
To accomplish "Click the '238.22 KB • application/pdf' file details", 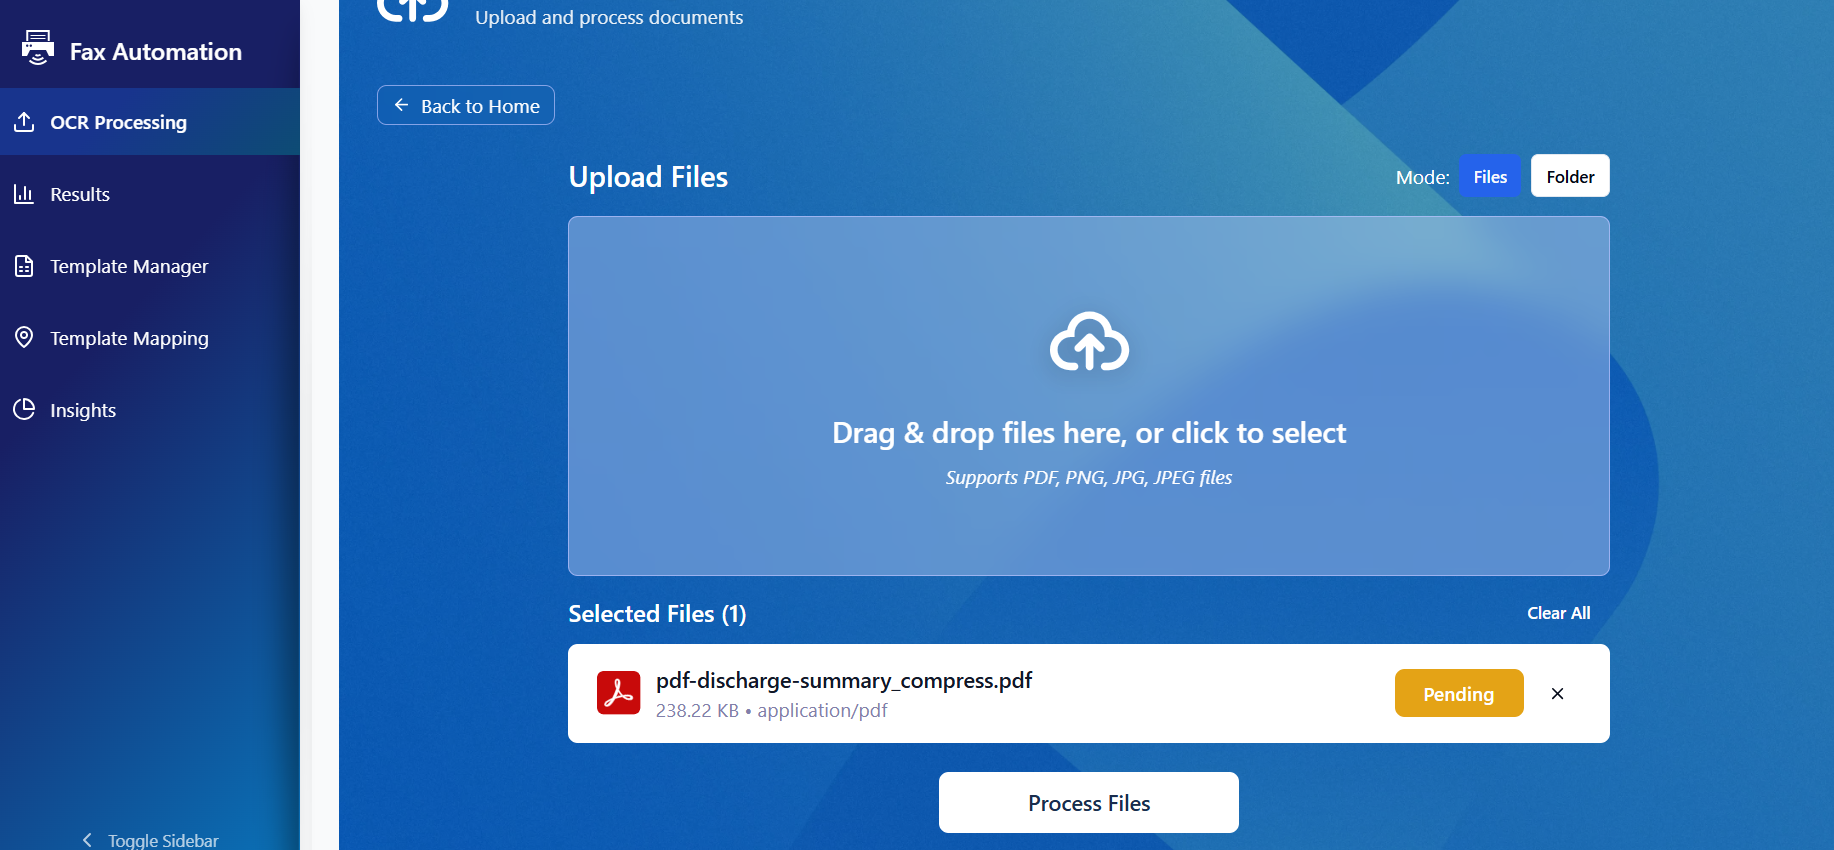I will (771, 710).
